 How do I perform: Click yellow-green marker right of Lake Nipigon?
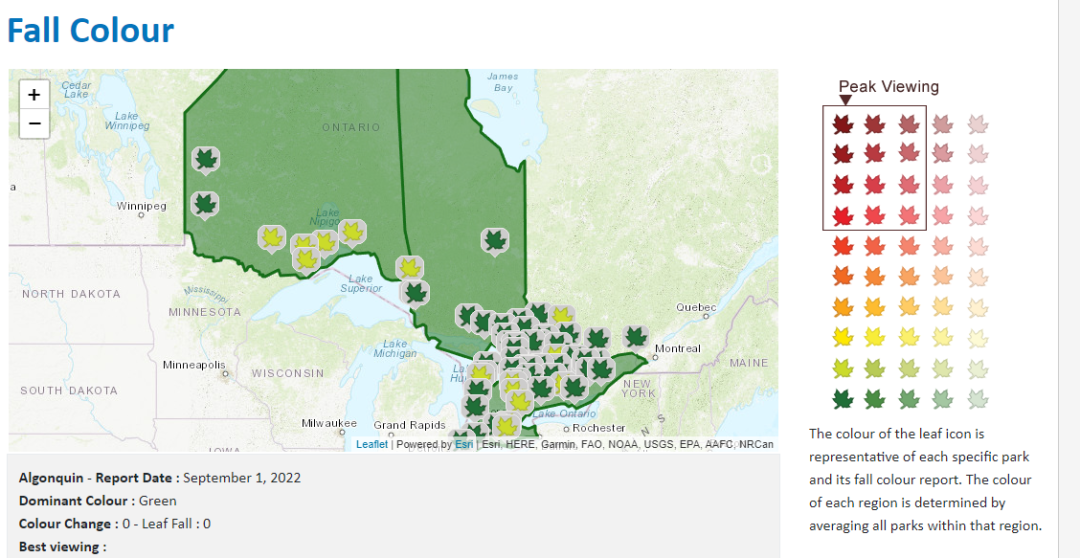tap(351, 232)
